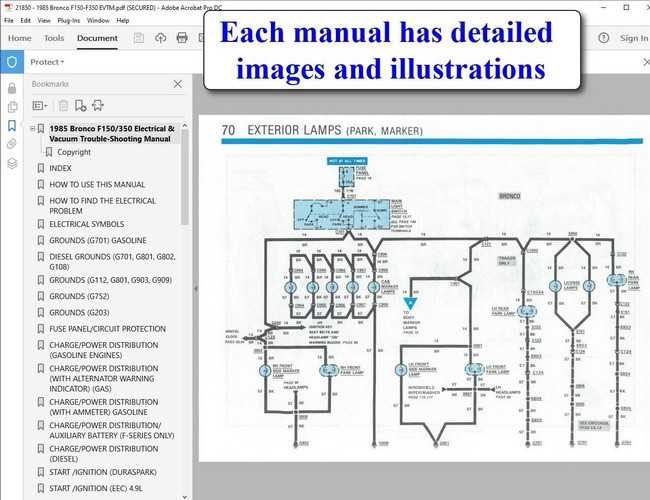Collapse the 1985 Bronco manual bookmark tree
The width and height of the screenshot is (650, 500).
[x=32, y=129]
